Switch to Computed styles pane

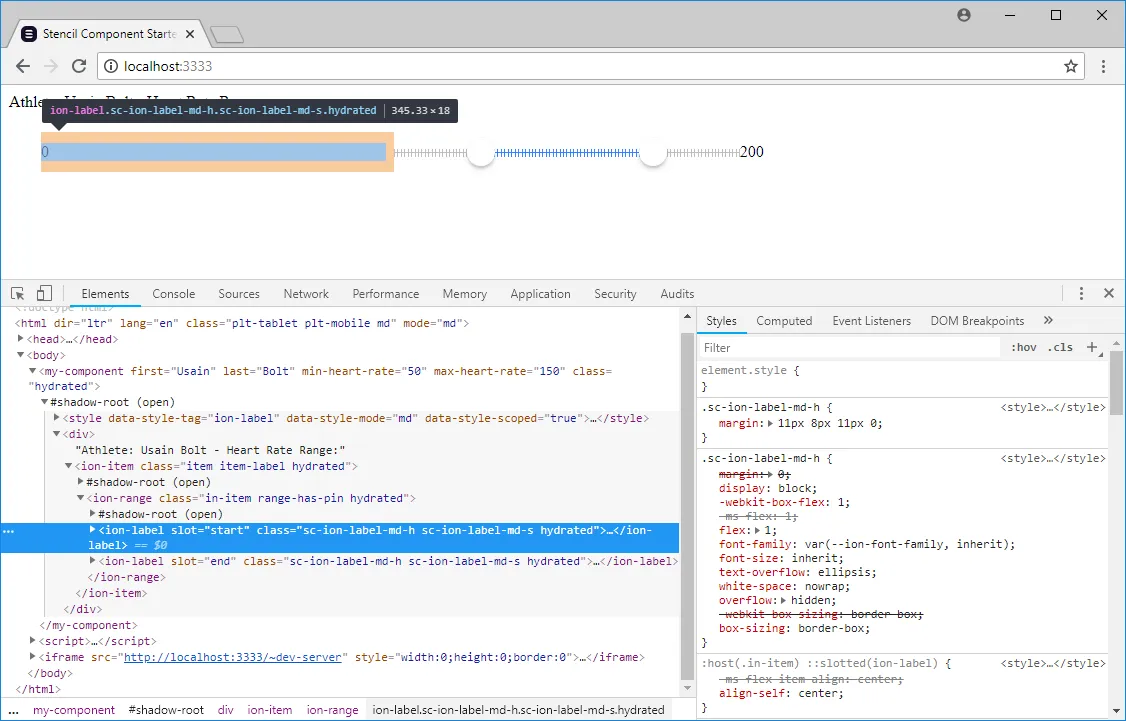point(784,321)
